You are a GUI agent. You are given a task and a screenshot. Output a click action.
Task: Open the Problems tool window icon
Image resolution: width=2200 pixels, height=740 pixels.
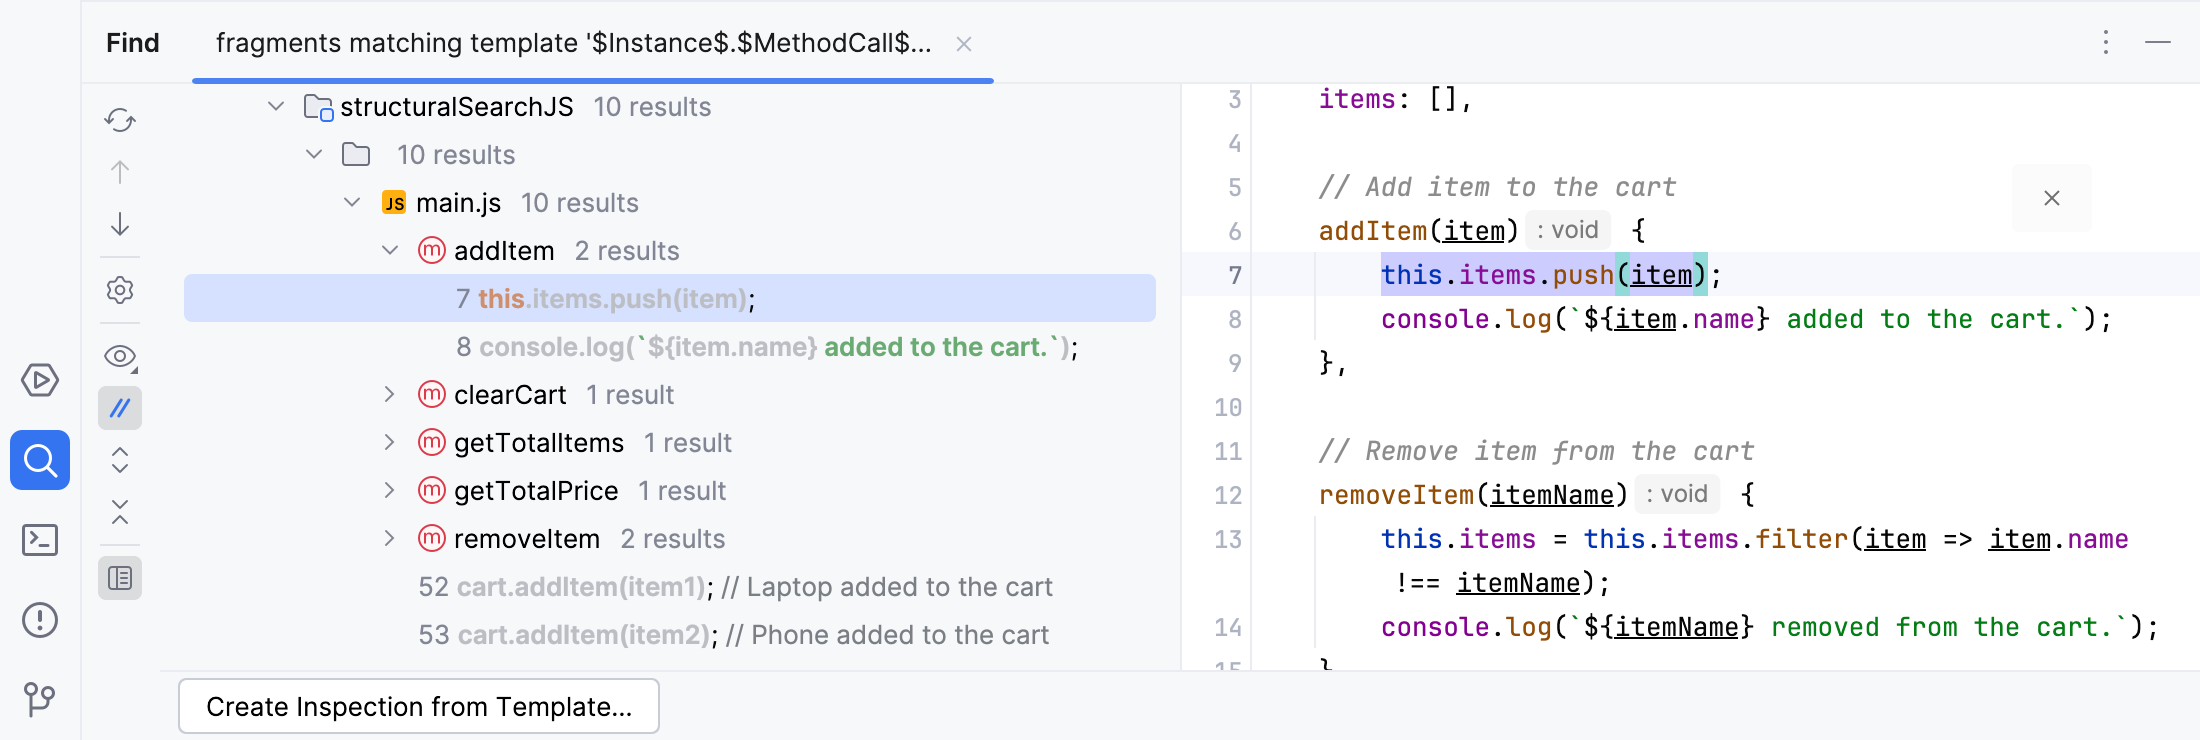[40, 620]
